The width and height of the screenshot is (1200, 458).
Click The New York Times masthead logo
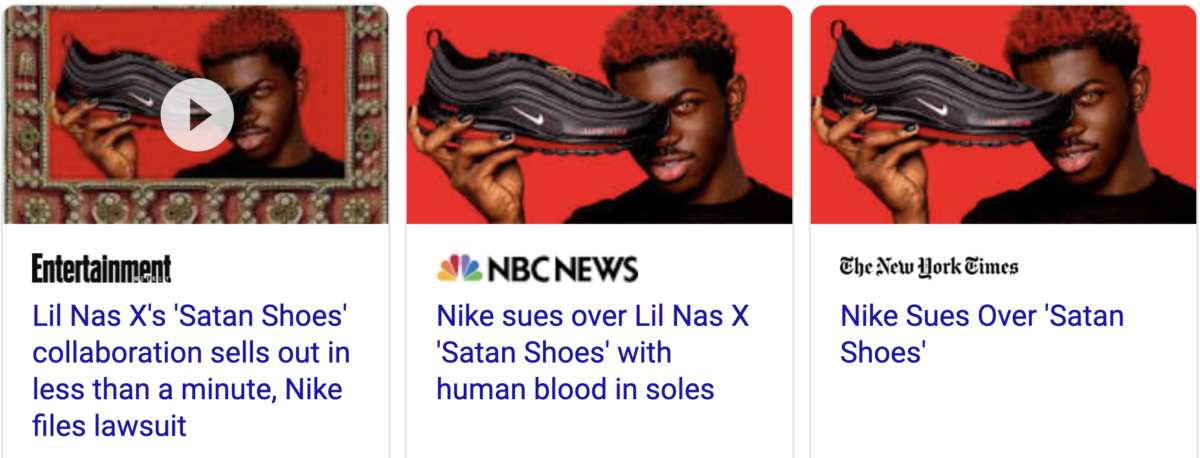[x=929, y=267]
